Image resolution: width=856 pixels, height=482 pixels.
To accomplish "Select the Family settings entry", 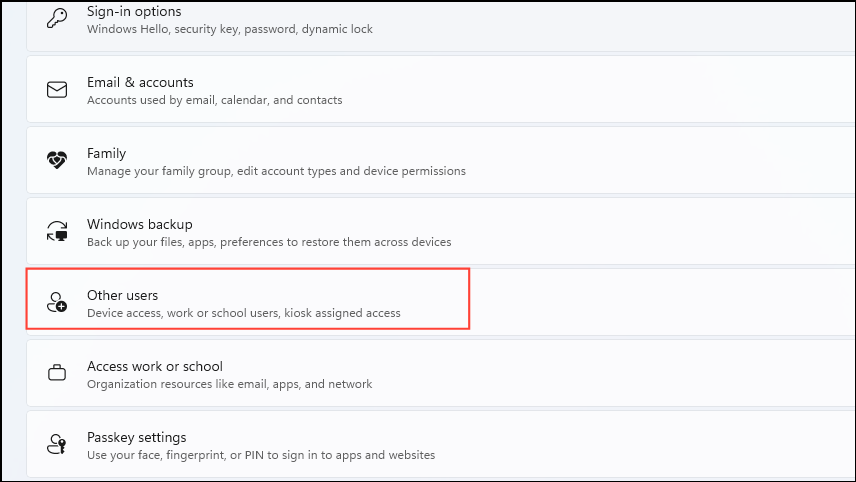I will tap(441, 160).
